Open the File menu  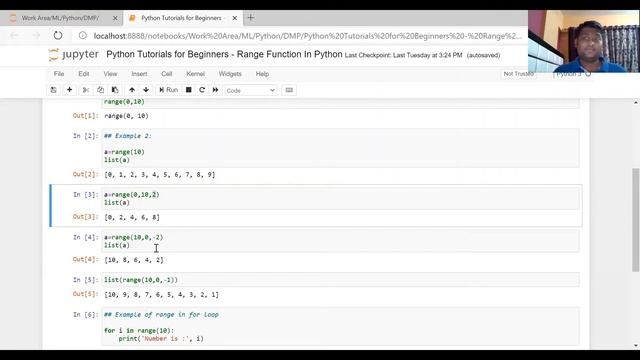[59, 74]
